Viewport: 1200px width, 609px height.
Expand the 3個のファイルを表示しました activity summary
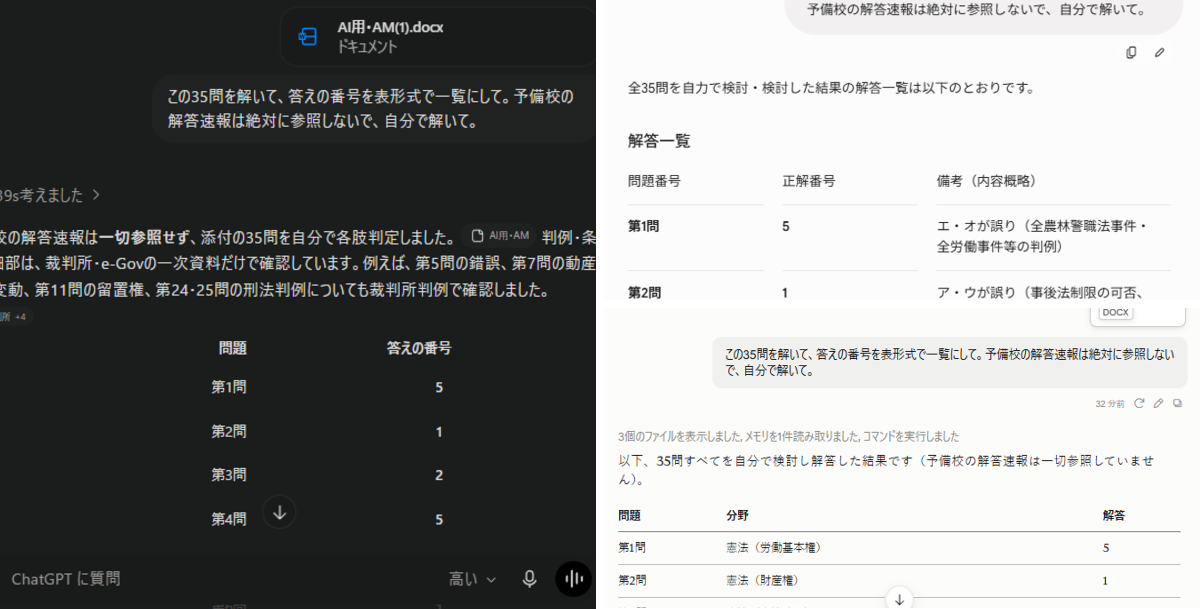[x=789, y=436]
